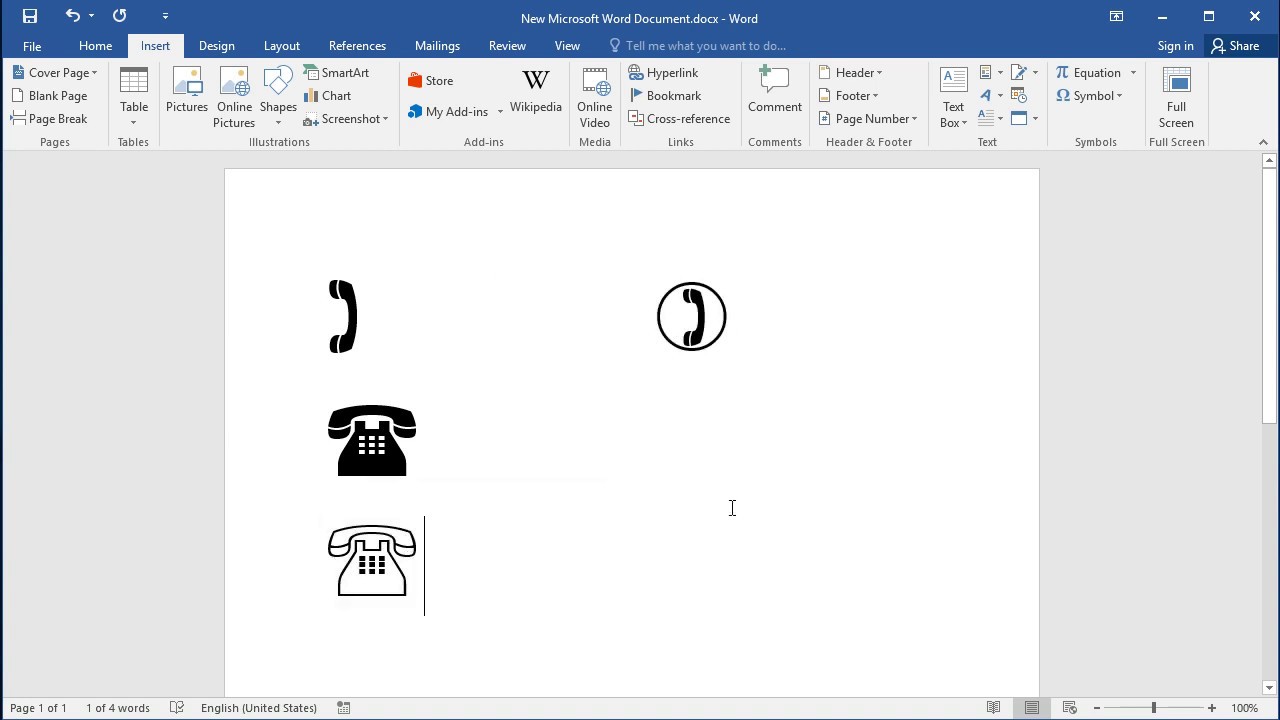Insert a Table from the ribbon
Viewport: 1280px width, 720px height.
pos(134,97)
